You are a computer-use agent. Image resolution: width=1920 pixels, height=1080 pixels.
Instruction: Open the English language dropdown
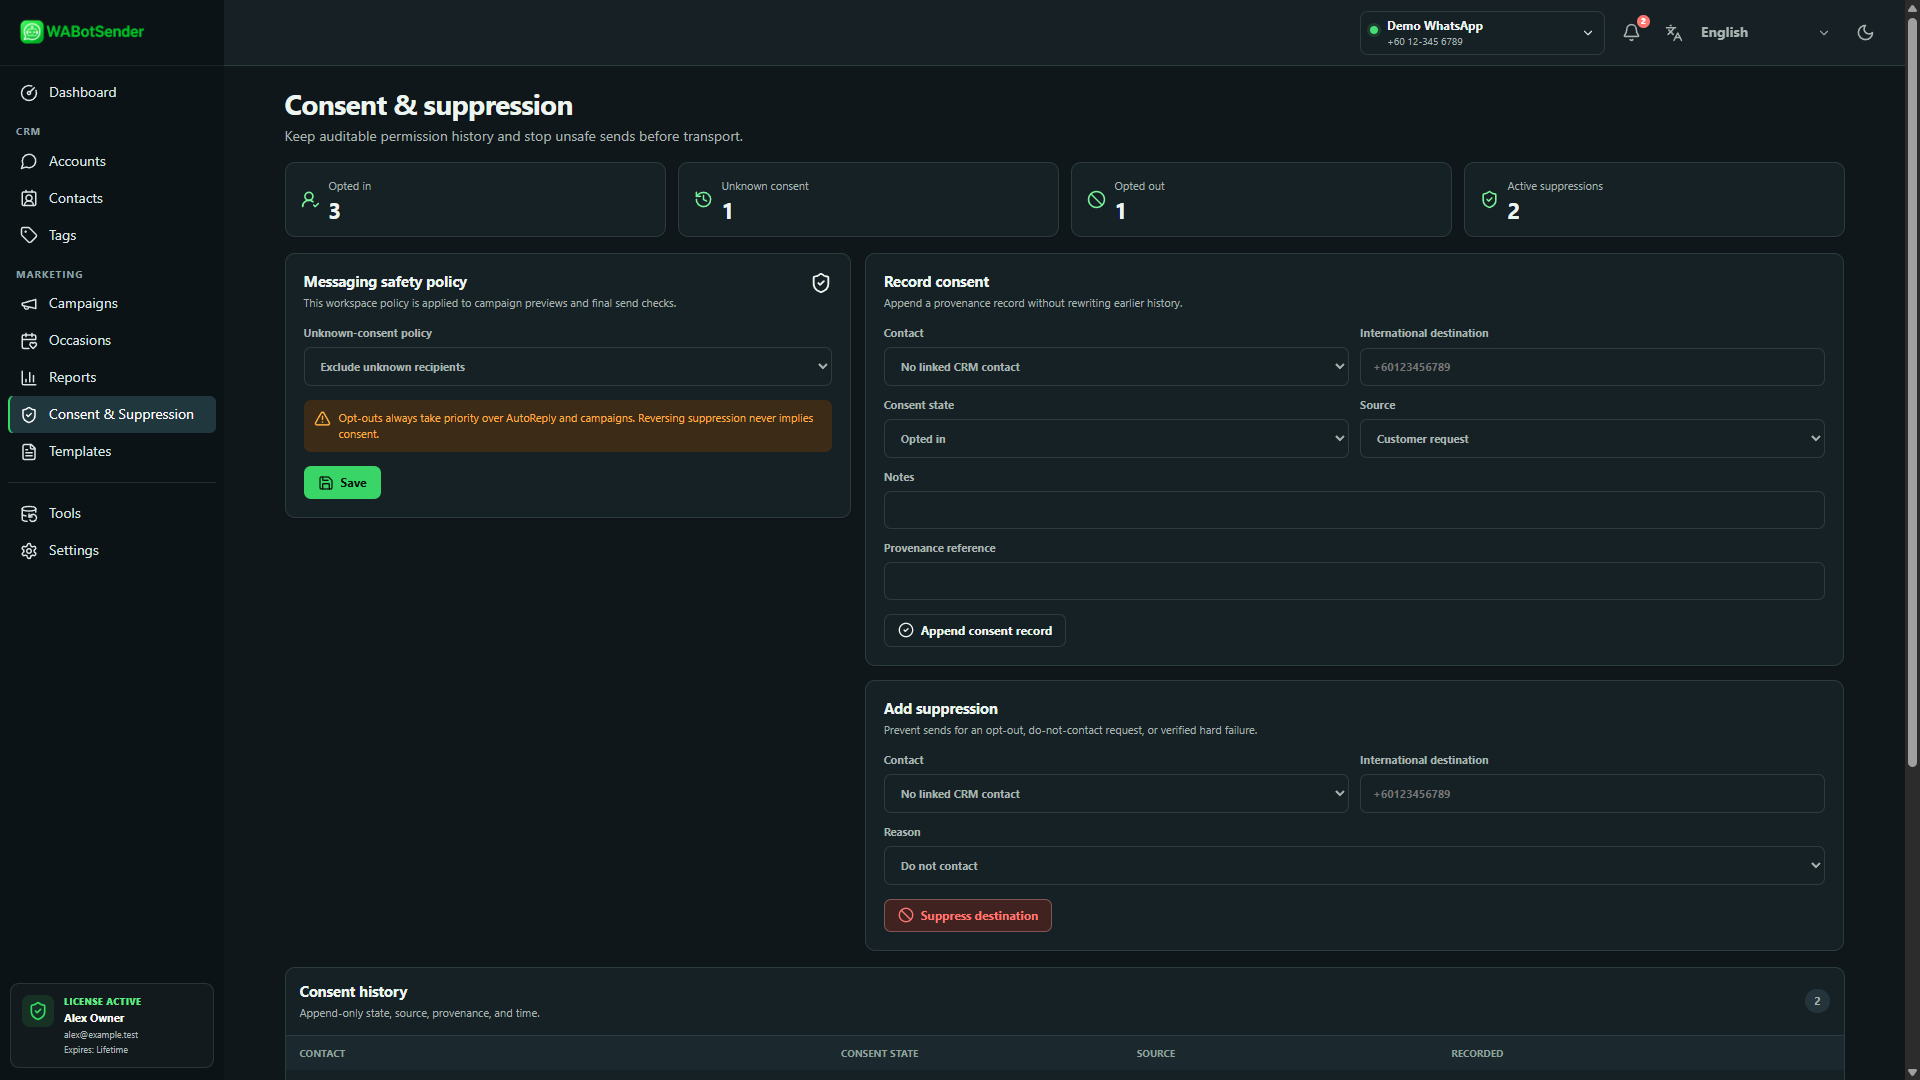click(x=1765, y=32)
